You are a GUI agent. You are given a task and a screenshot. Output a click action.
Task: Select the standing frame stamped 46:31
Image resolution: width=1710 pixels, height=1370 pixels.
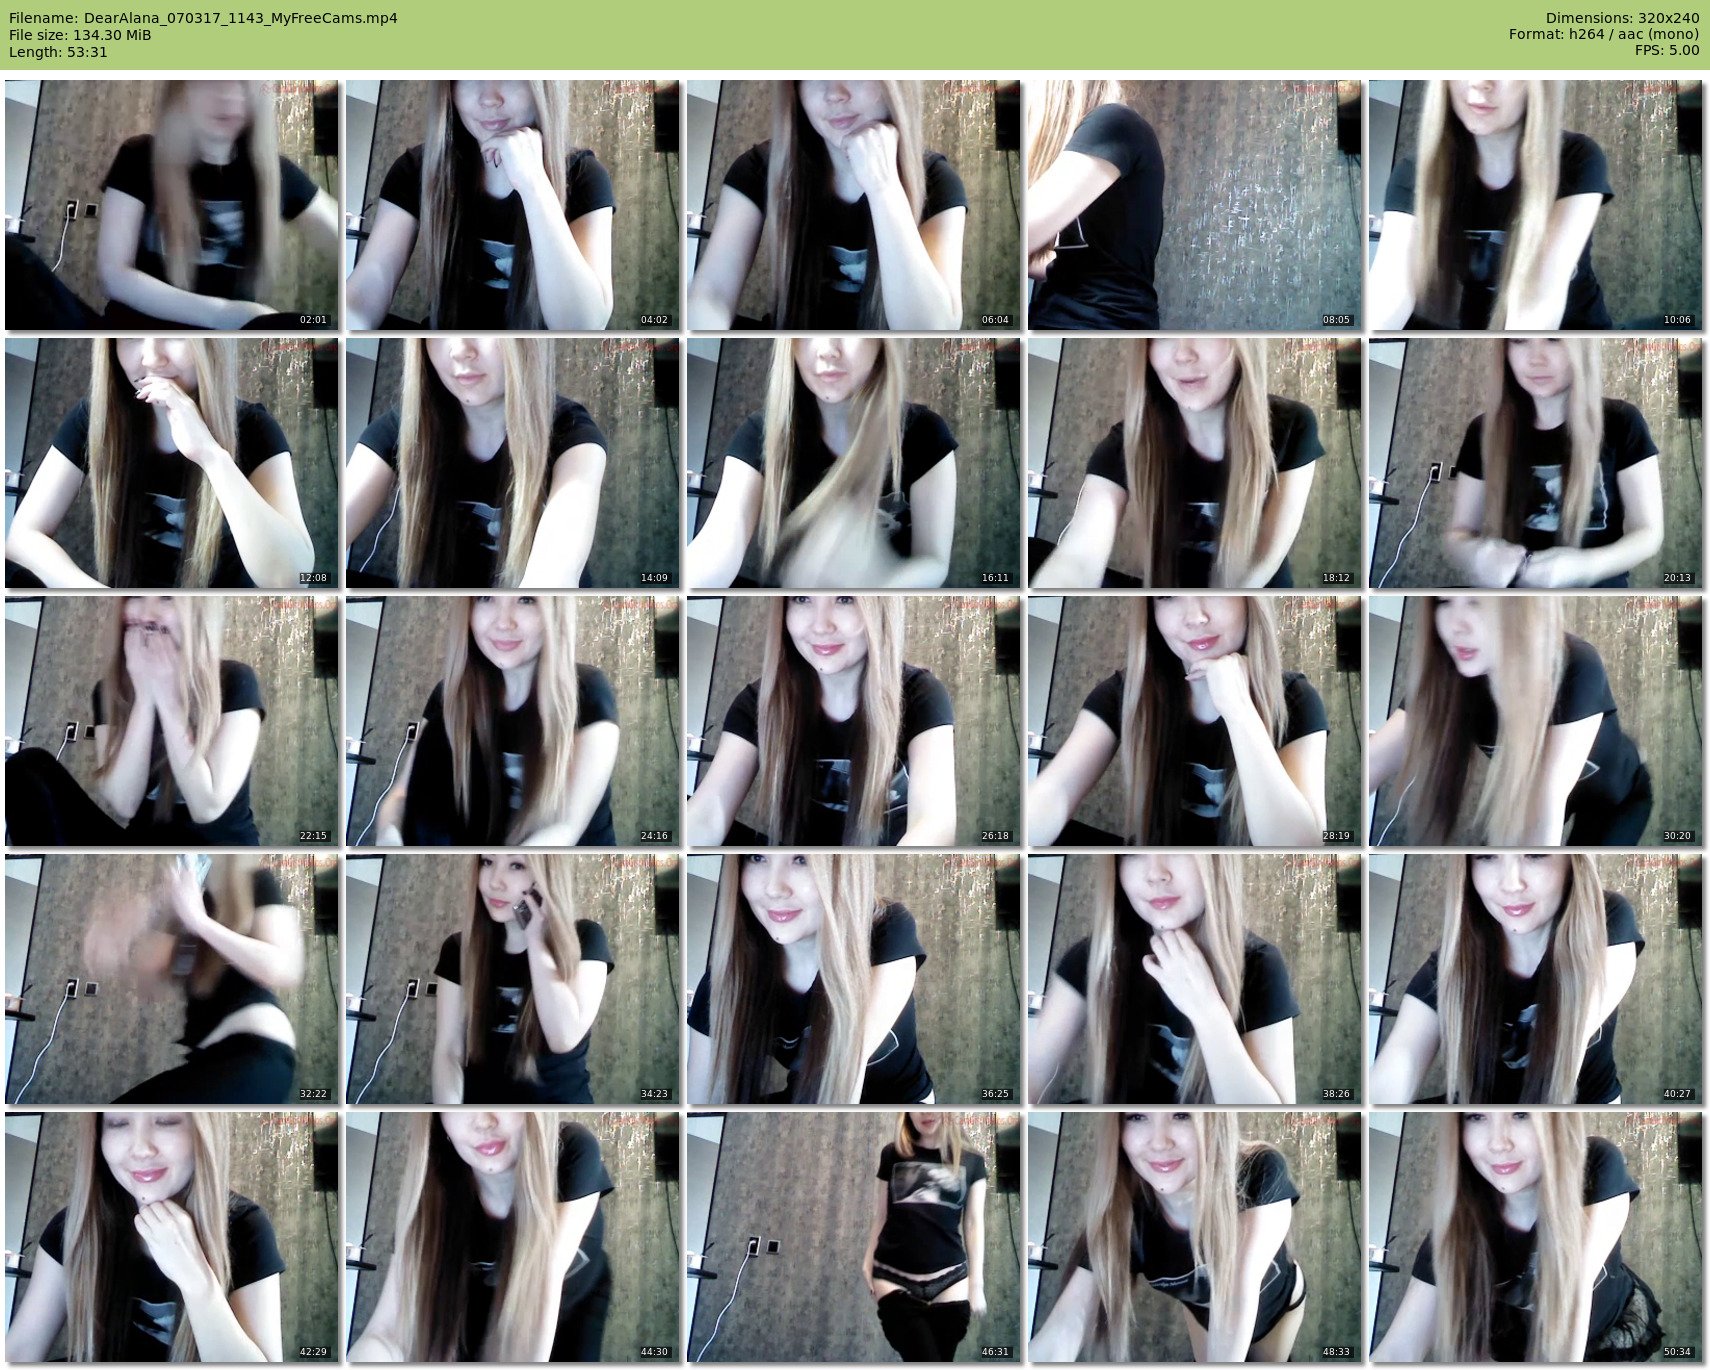[854, 1237]
